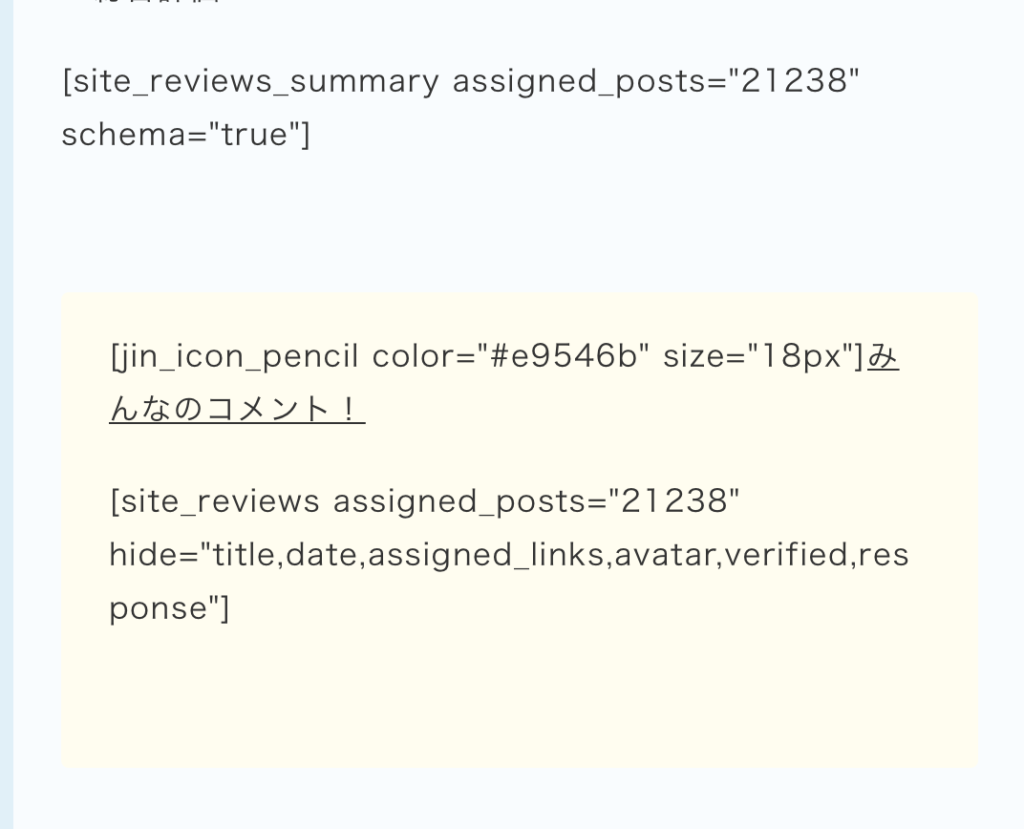Open the underlined みんなのコメント！ link
1024x829 pixels.
(237, 409)
